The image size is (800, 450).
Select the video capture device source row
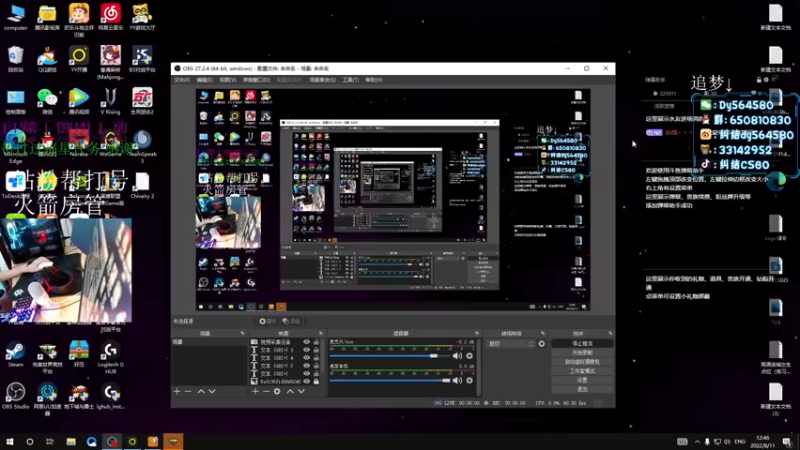click(x=286, y=342)
